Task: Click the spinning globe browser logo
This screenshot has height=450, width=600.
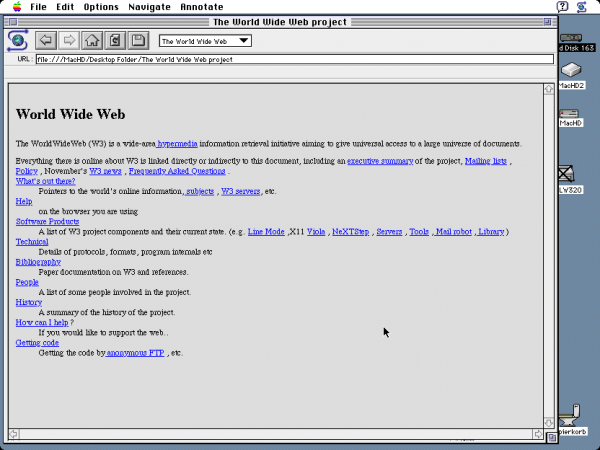Action: click(18, 41)
